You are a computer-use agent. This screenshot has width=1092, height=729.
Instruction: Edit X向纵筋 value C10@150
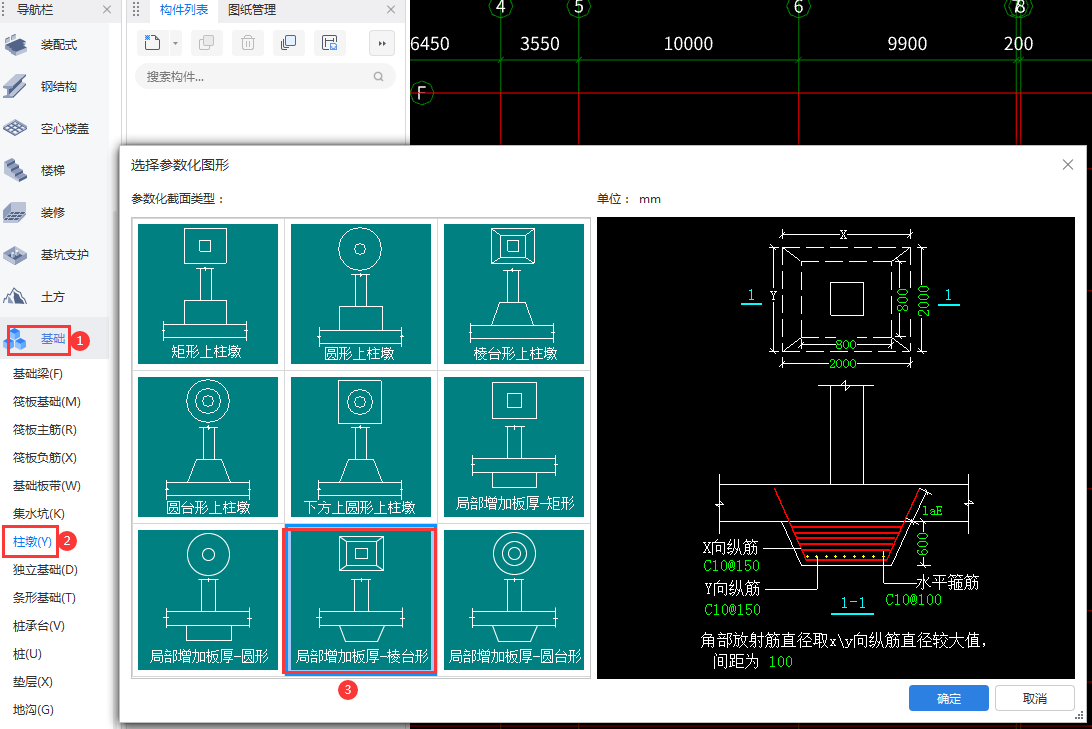point(731,566)
